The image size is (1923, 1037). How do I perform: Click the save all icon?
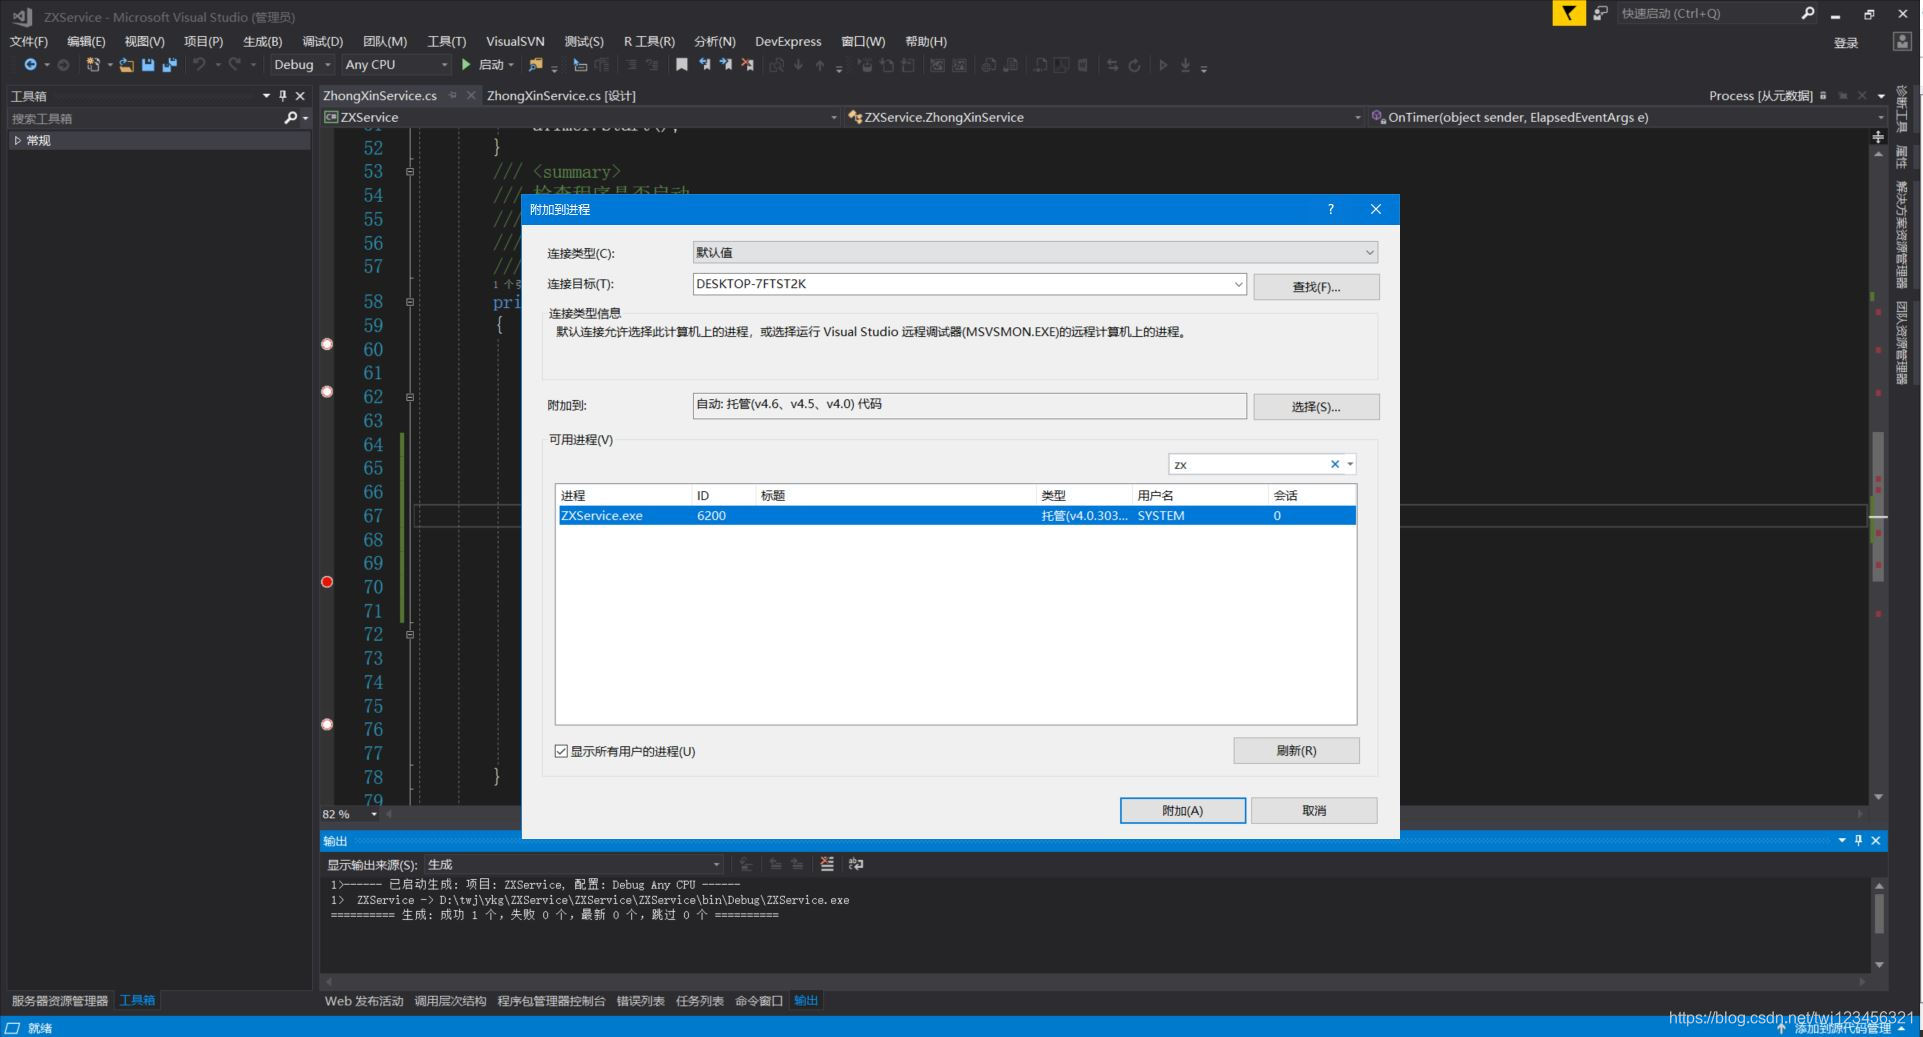click(x=169, y=65)
